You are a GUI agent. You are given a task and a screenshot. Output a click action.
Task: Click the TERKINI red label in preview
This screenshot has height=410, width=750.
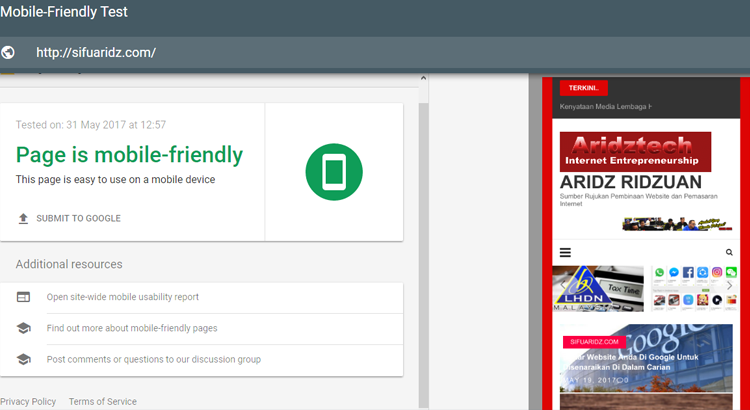(584, 88)
